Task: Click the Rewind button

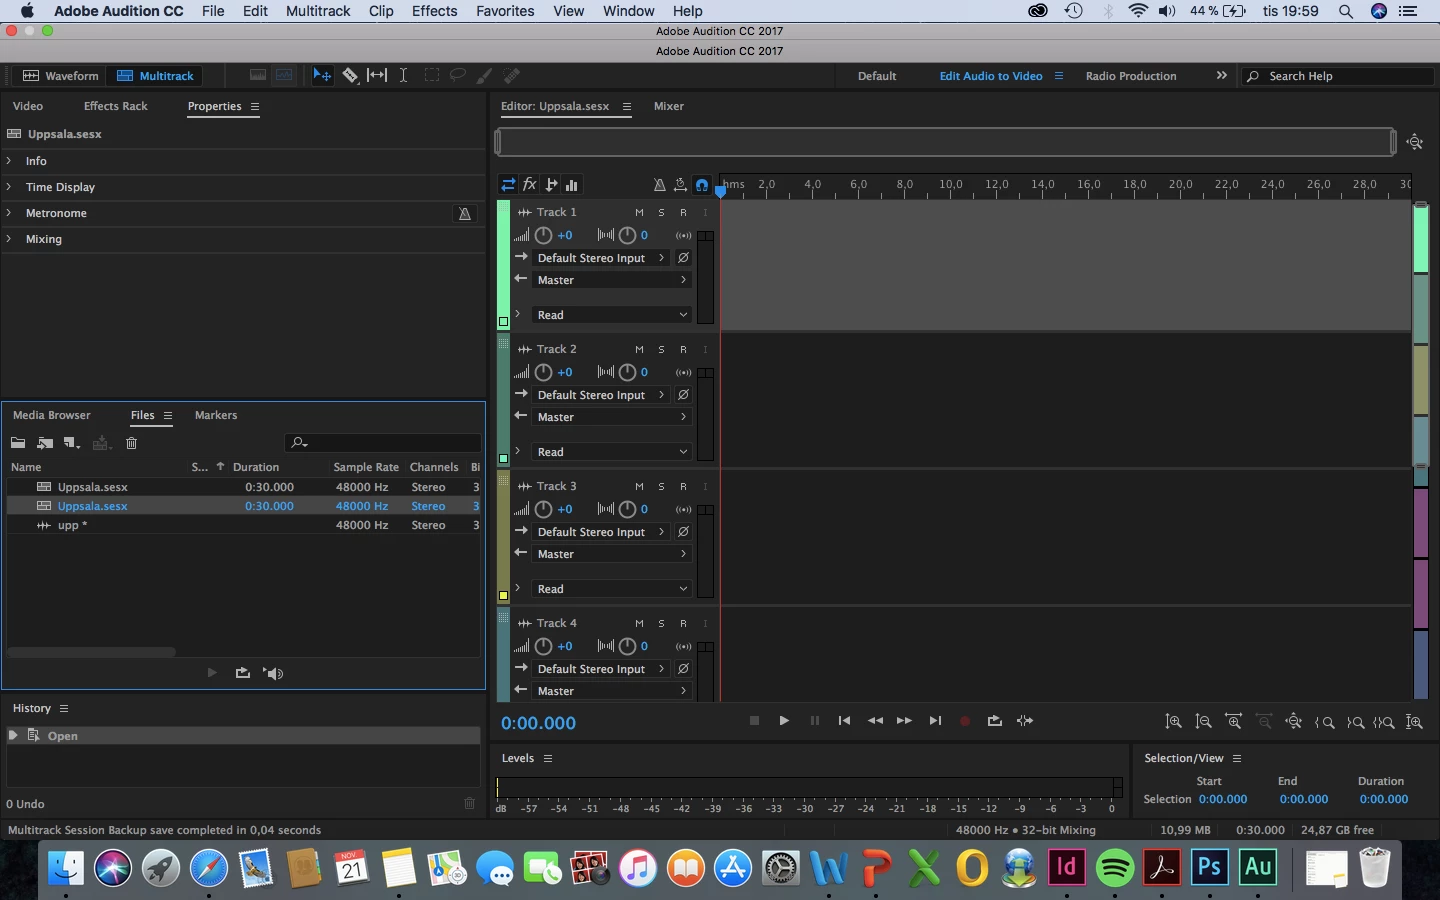Action: click(x=875, y=721)
